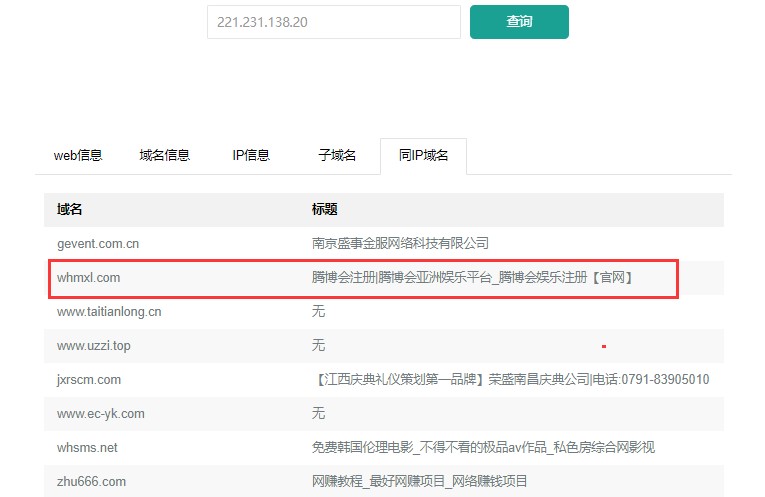The image size is (765, 497).
Task: Select the 同IP域名 tab
Action: [423, 156]
